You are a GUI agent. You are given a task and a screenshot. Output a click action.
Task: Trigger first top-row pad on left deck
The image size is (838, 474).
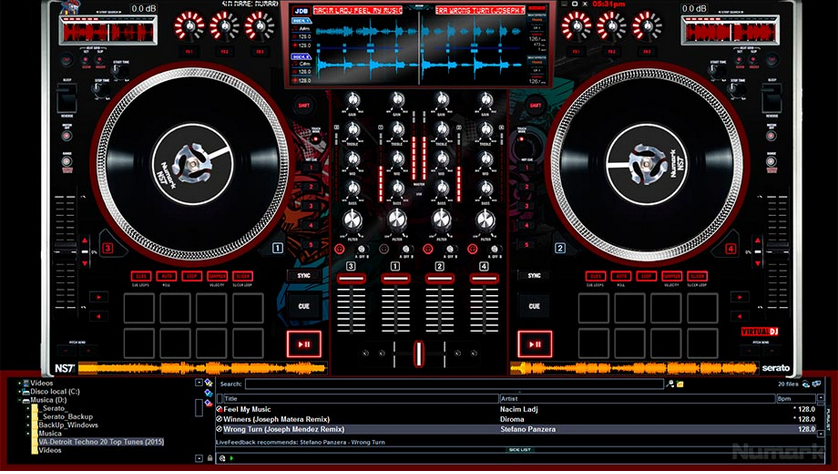[x=139, y=308]
